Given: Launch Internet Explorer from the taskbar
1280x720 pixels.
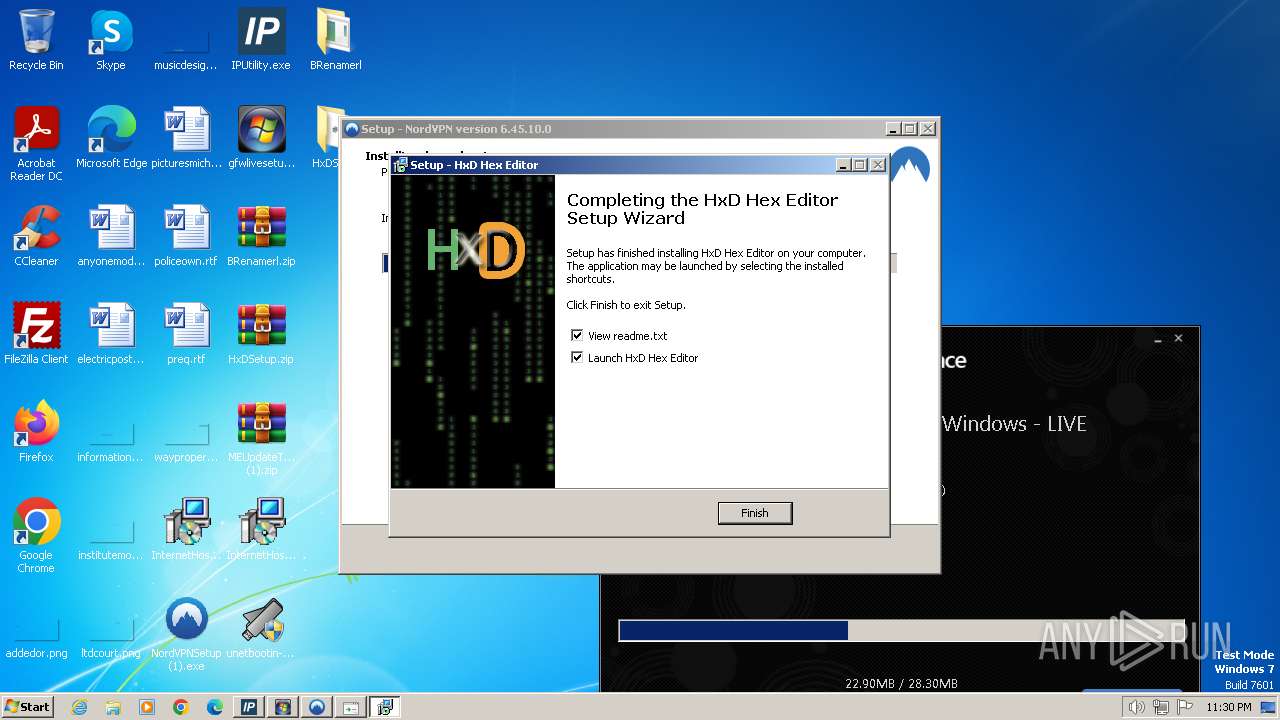Looking at the screenshot, I should click(80, 707).
